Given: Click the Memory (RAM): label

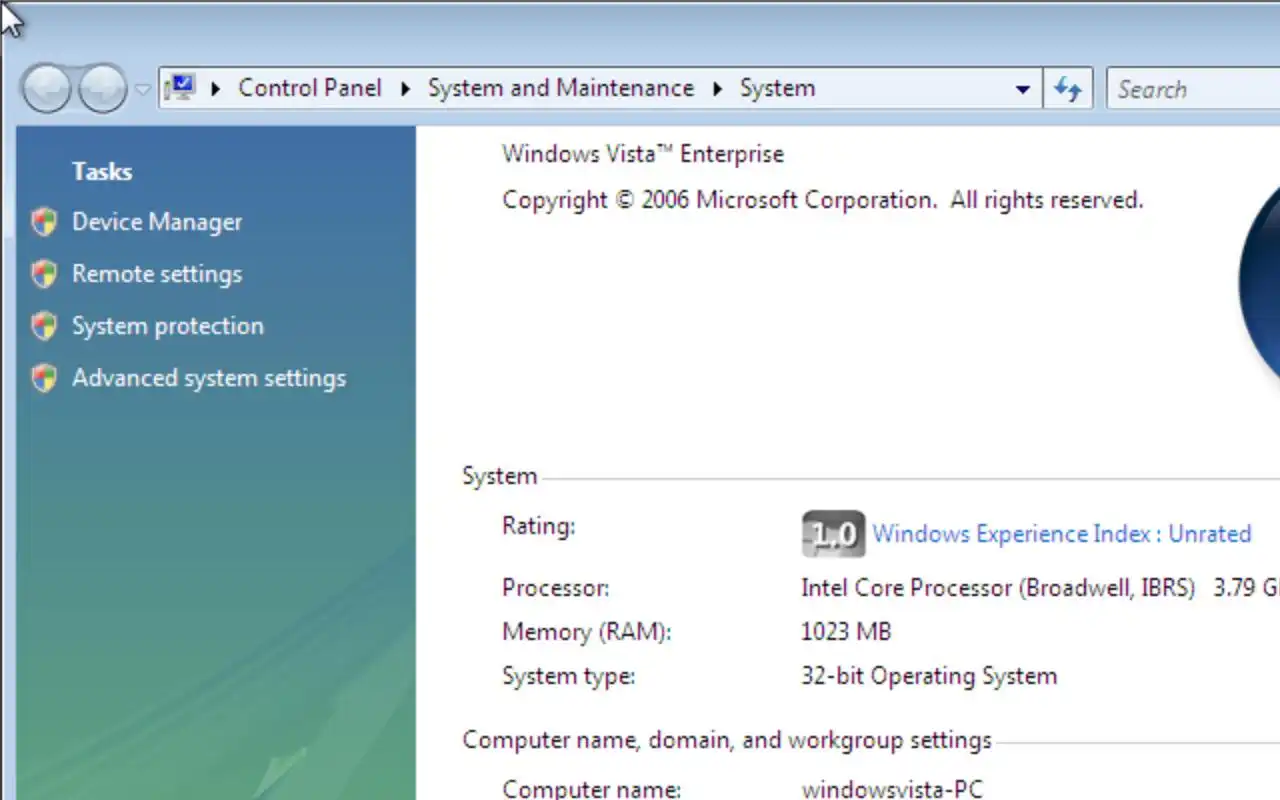Looking at the screenshot, I should (x=587, y=632).
